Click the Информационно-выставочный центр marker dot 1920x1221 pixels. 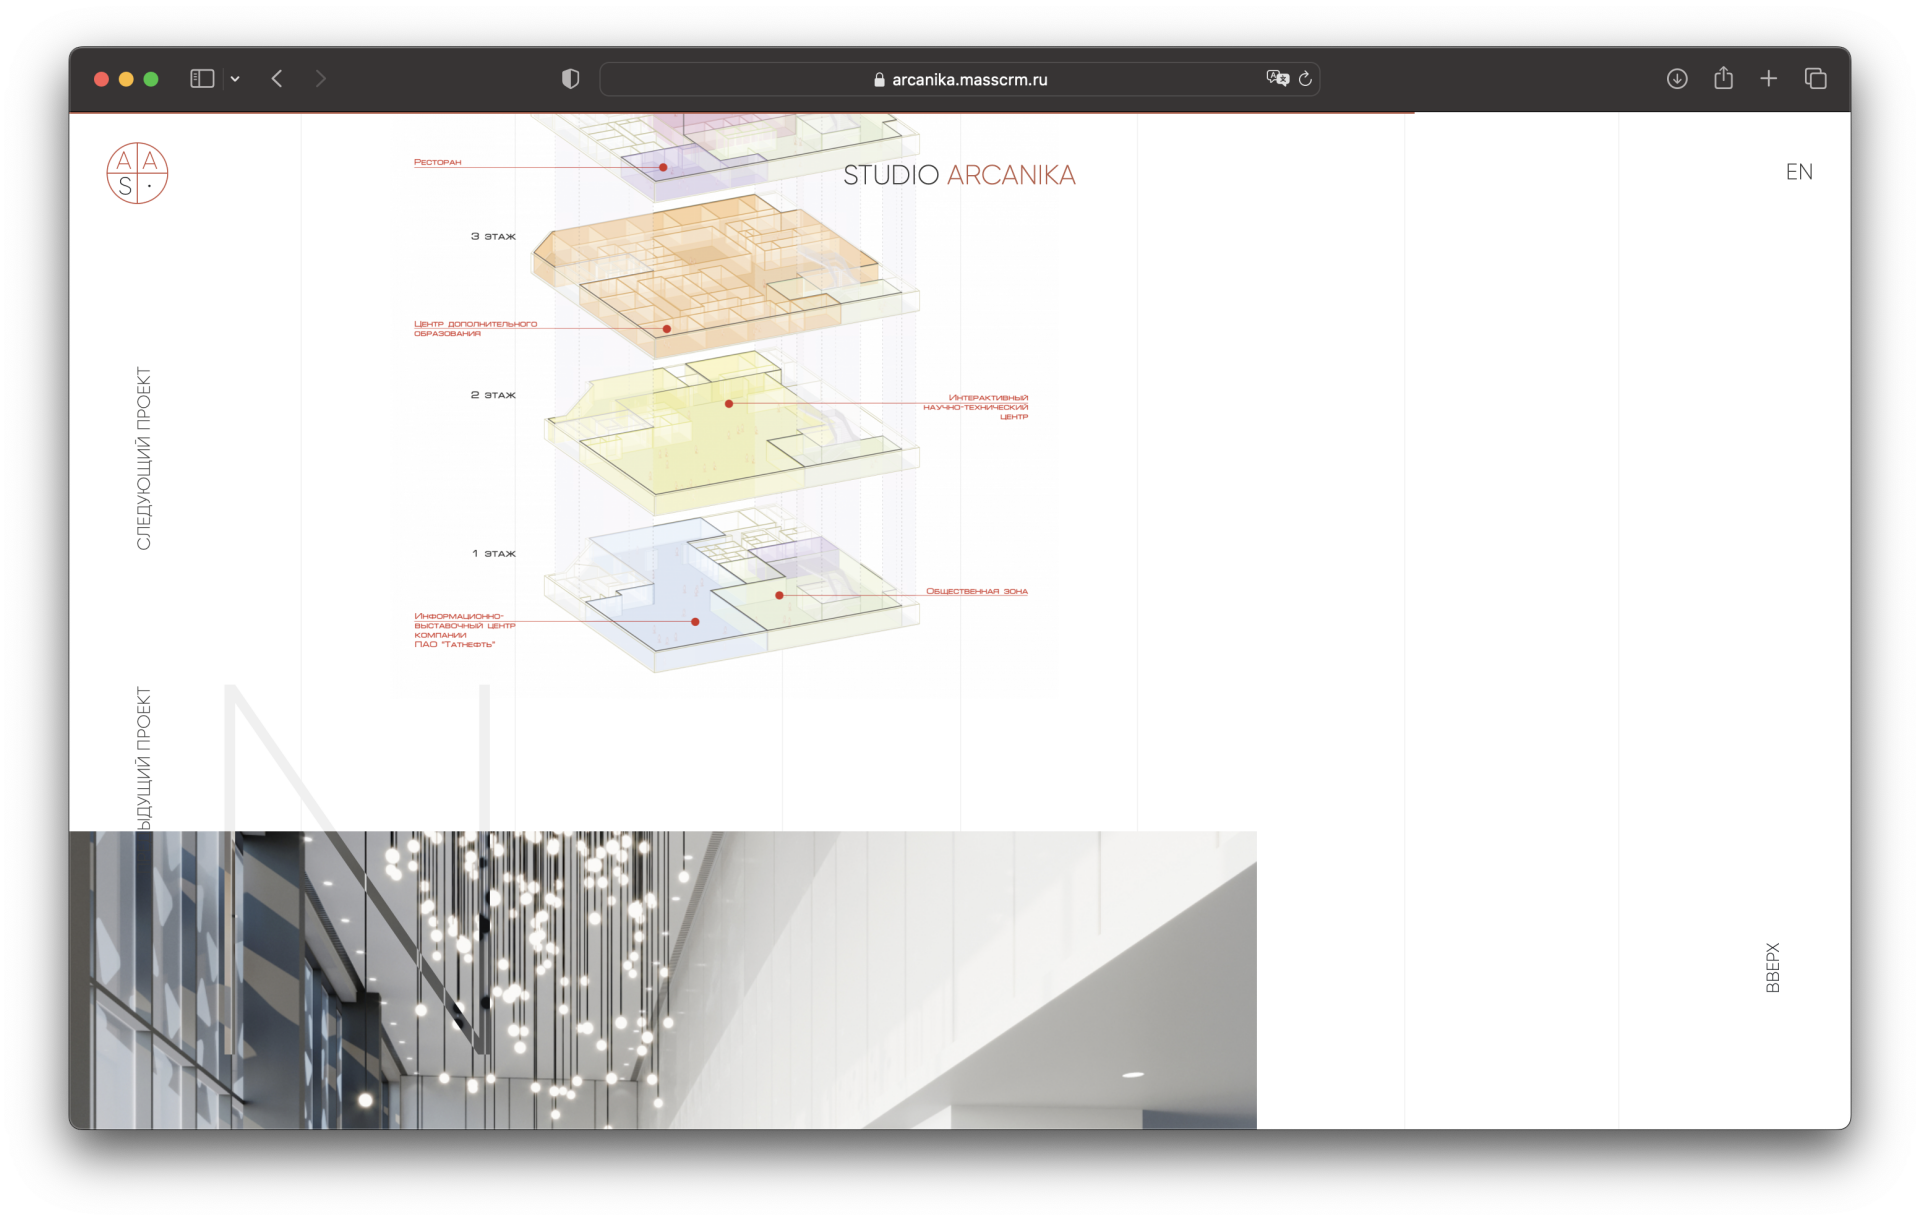point(695,622)
